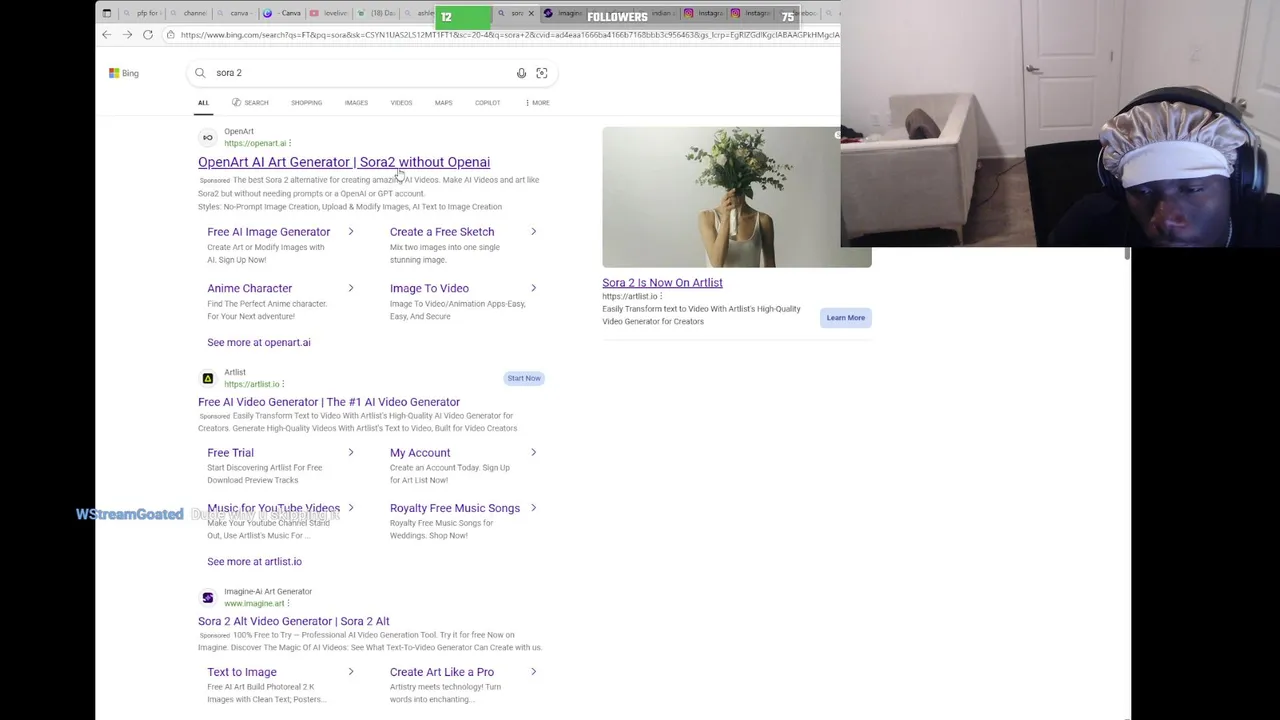
Task: Click the Artlist favicon in second result
Action: click(x=208, y=378)
